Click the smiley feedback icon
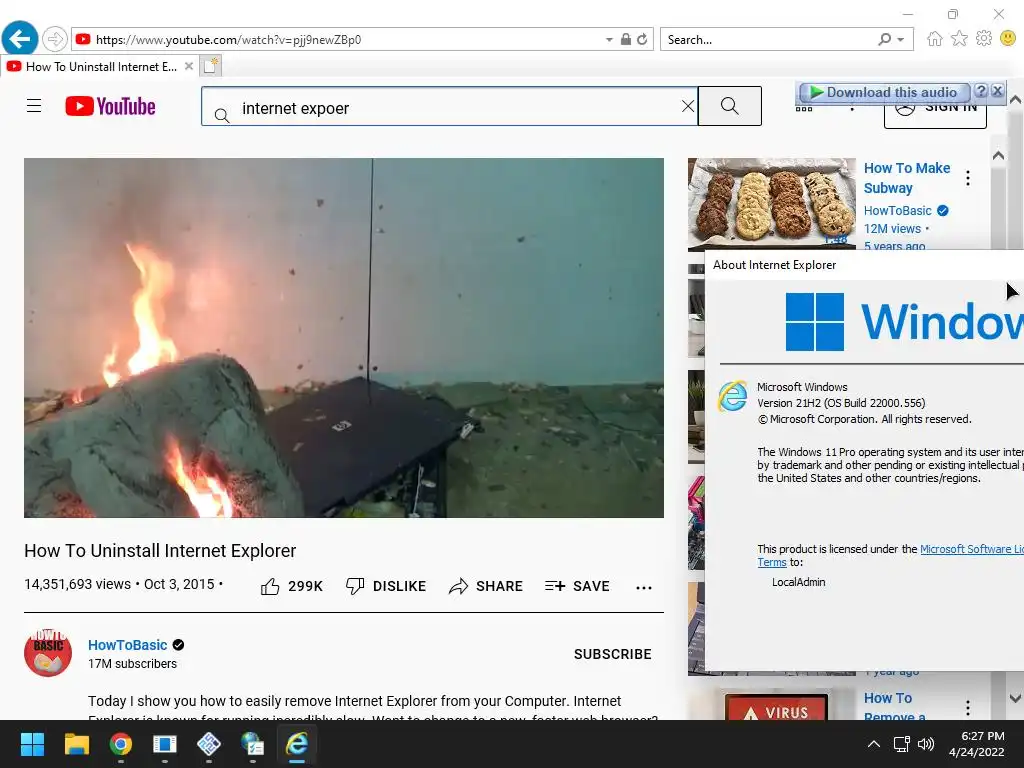Screen dimensions: 1024x768 pos(1008,39)
